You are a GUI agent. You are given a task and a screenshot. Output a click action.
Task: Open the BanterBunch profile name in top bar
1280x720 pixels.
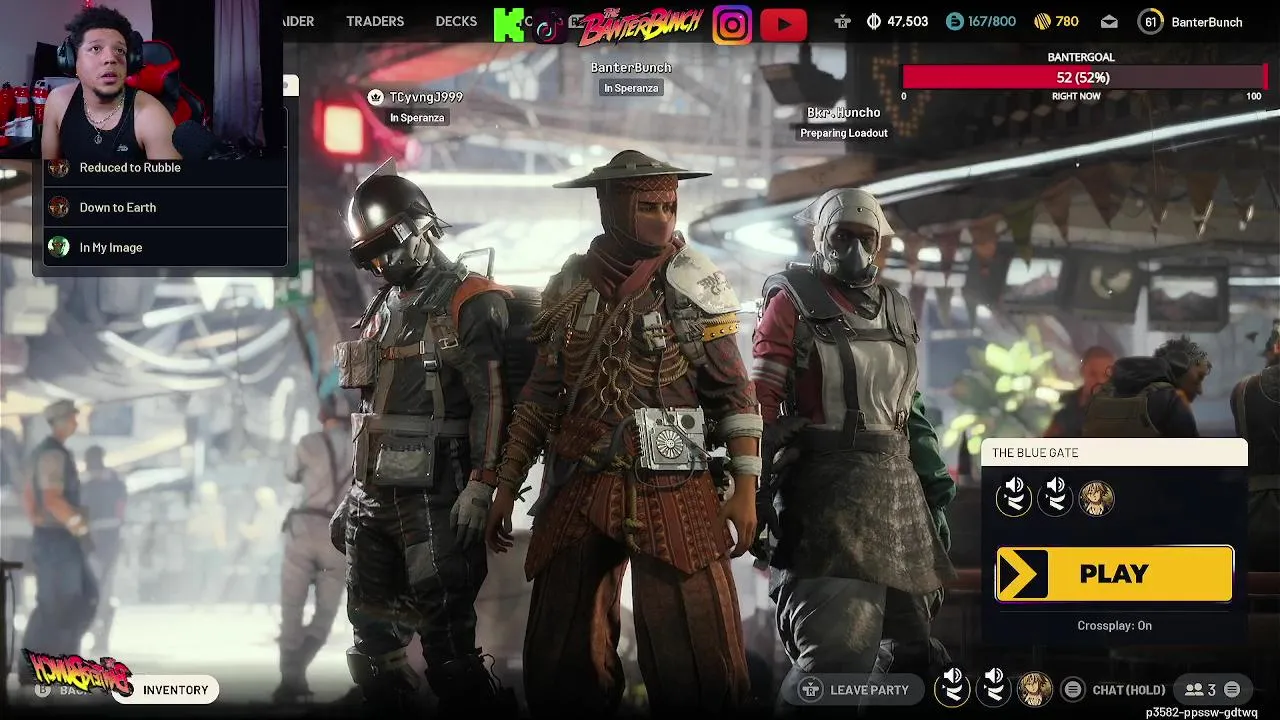[x=1207, y=22]
